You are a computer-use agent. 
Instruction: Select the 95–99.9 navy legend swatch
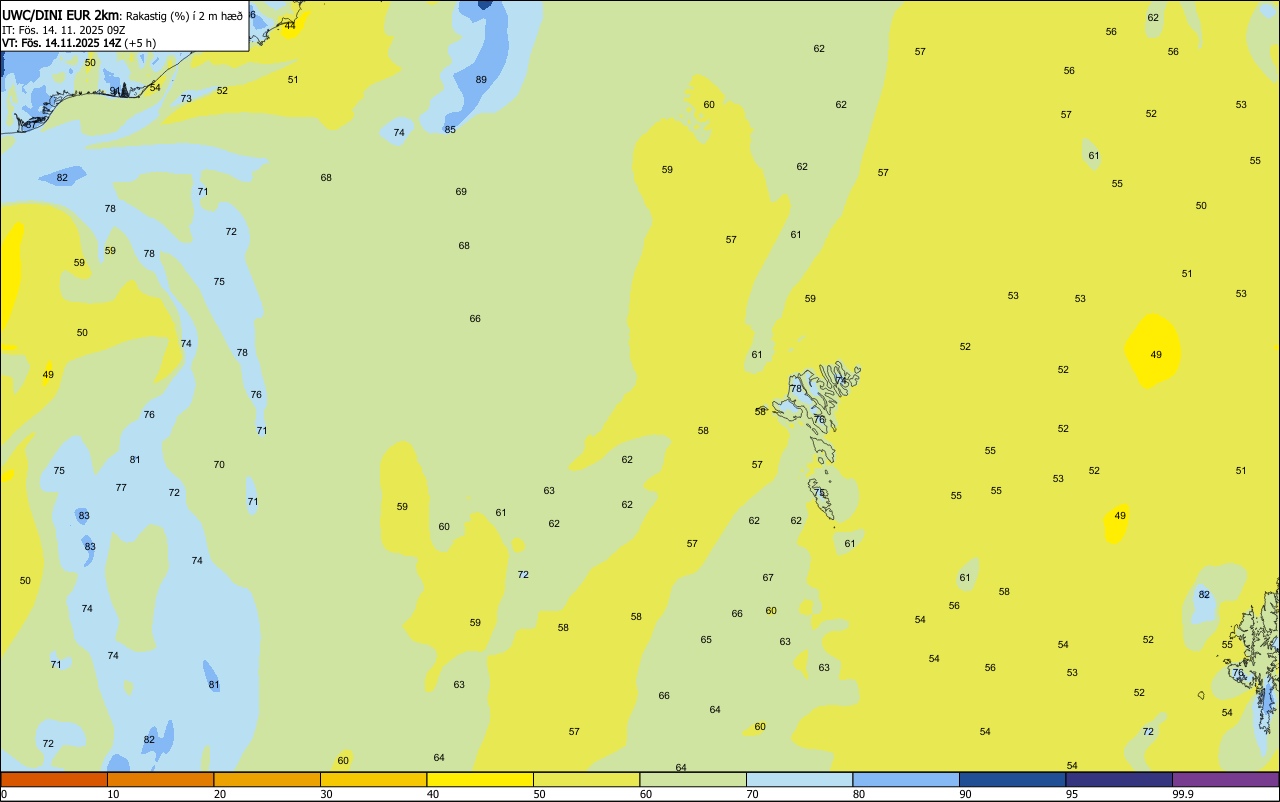tap(1119, 779)
